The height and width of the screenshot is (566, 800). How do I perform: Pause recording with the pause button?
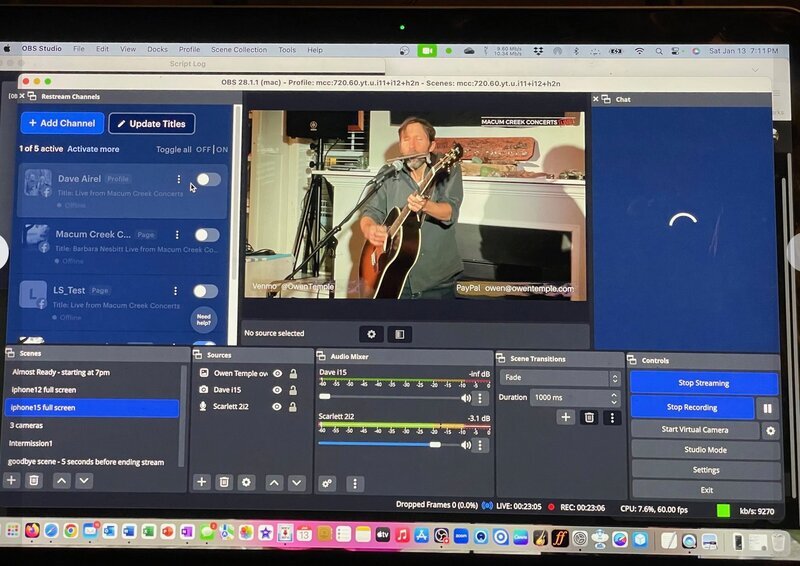pos(768,408)
